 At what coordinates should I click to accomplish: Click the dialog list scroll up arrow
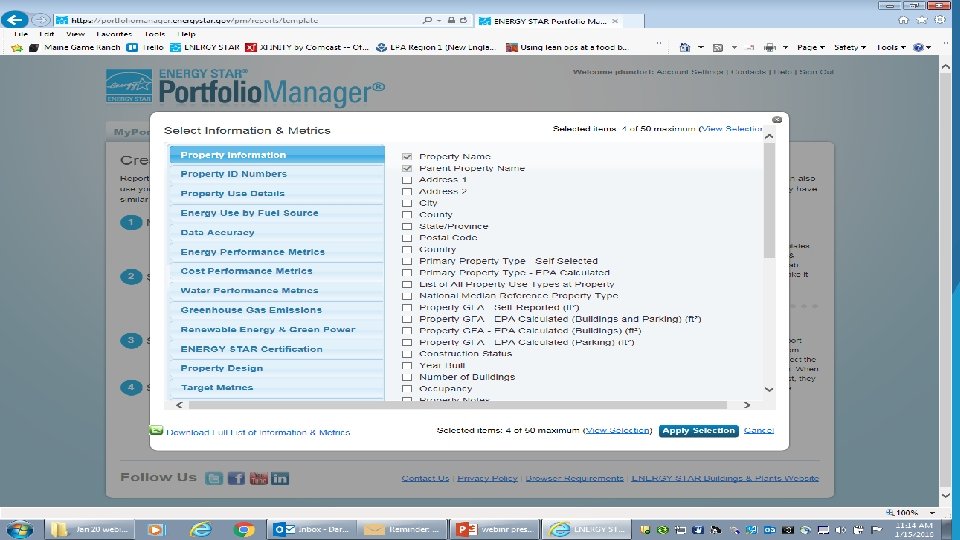[x=769, y=137]
